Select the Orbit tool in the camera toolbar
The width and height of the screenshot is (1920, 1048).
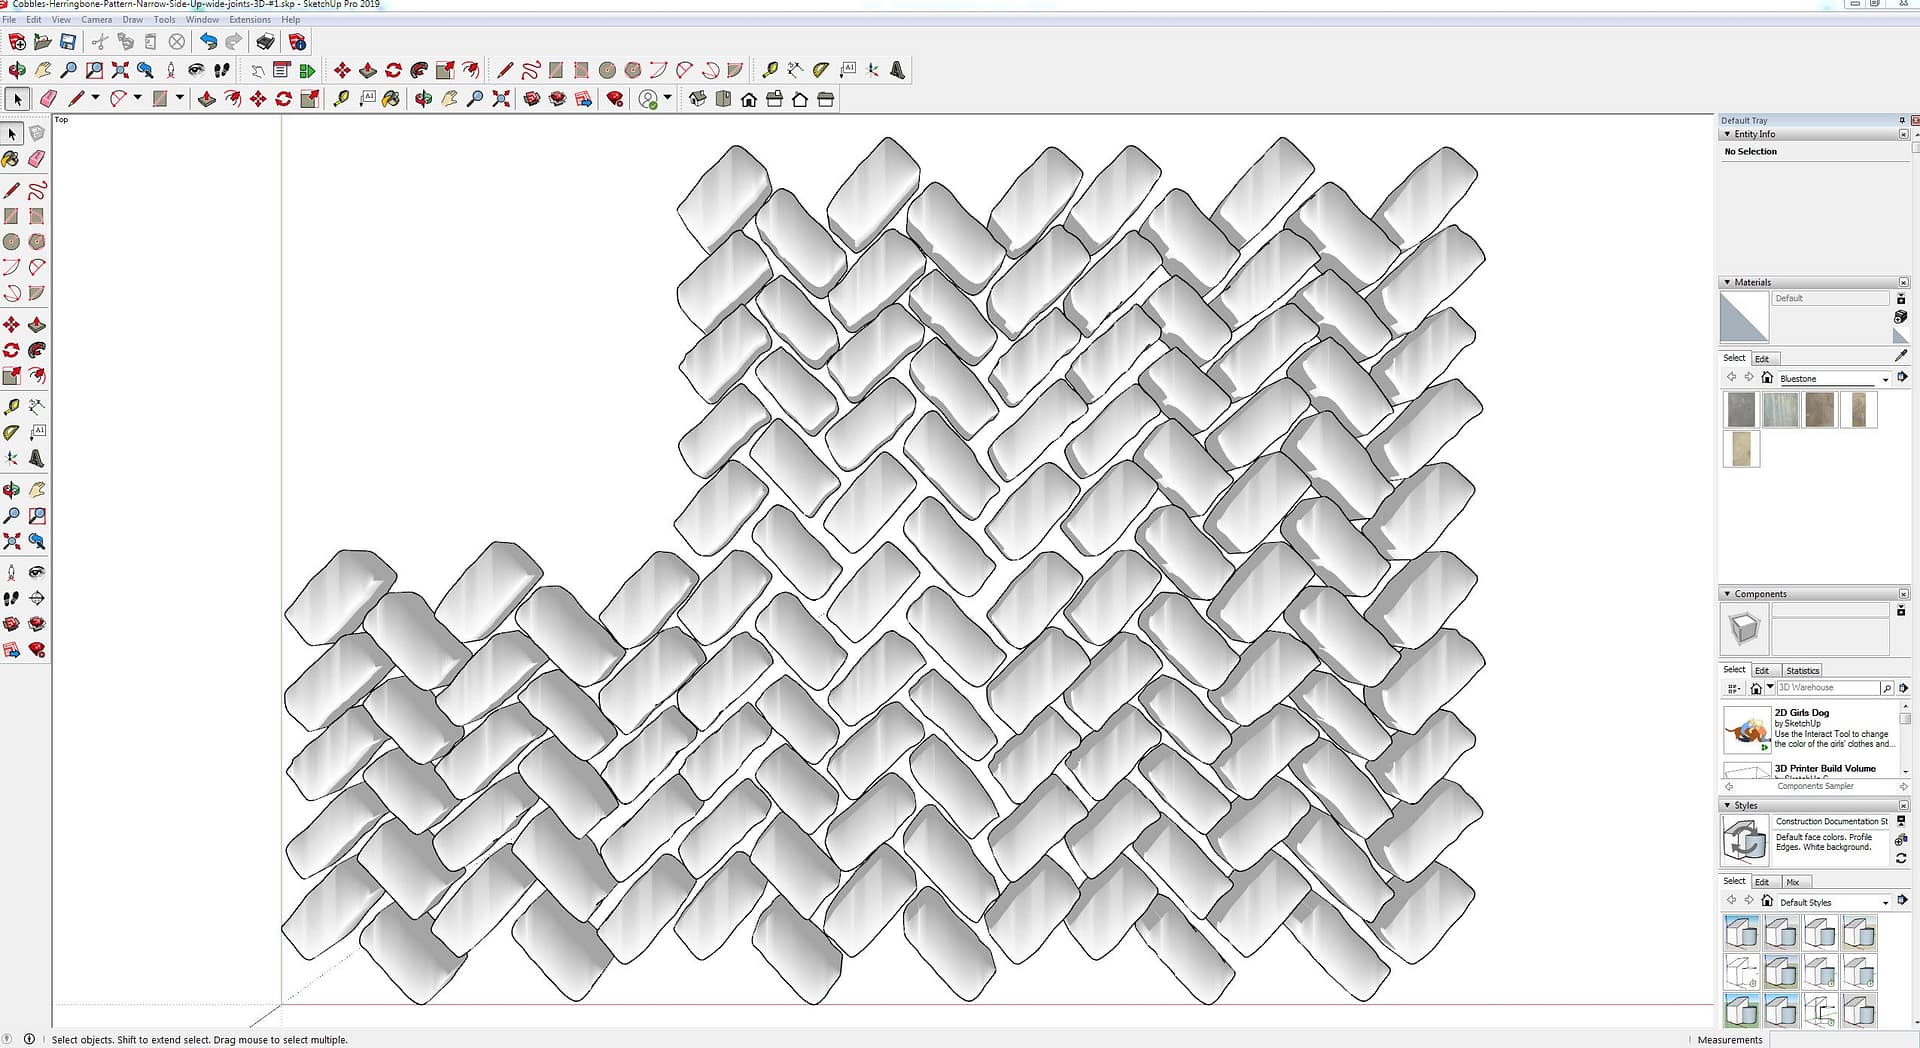click(17, 70)
